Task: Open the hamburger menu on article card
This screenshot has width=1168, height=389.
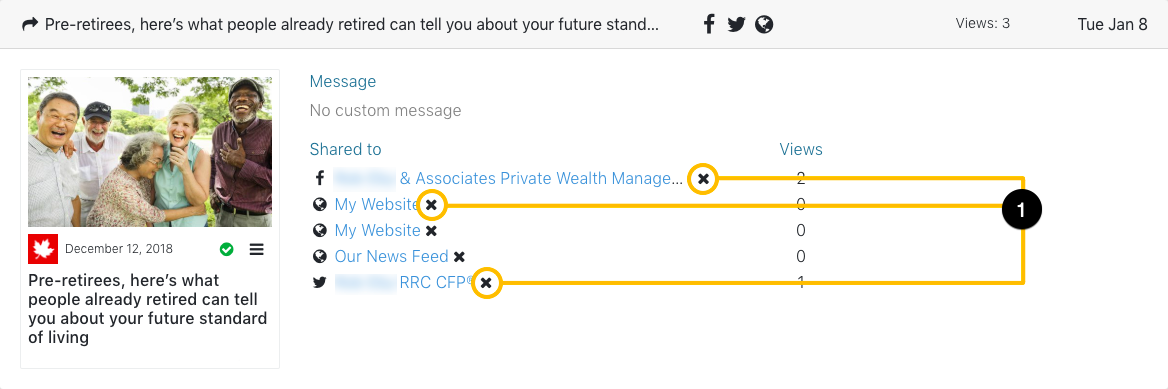Action: pyautogui.click(x=256, y=249)
